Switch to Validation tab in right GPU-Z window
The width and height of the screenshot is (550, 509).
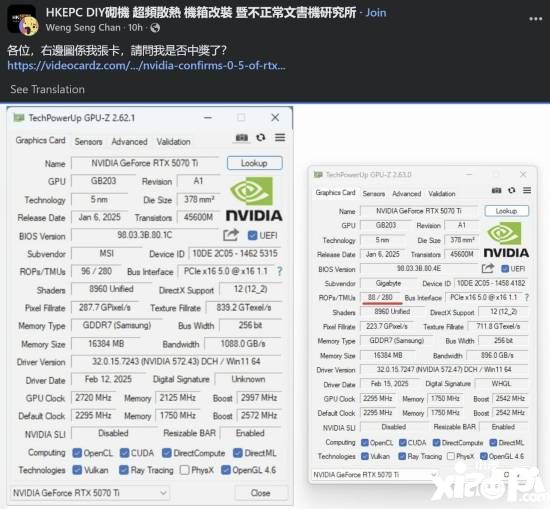click(442, 194)
